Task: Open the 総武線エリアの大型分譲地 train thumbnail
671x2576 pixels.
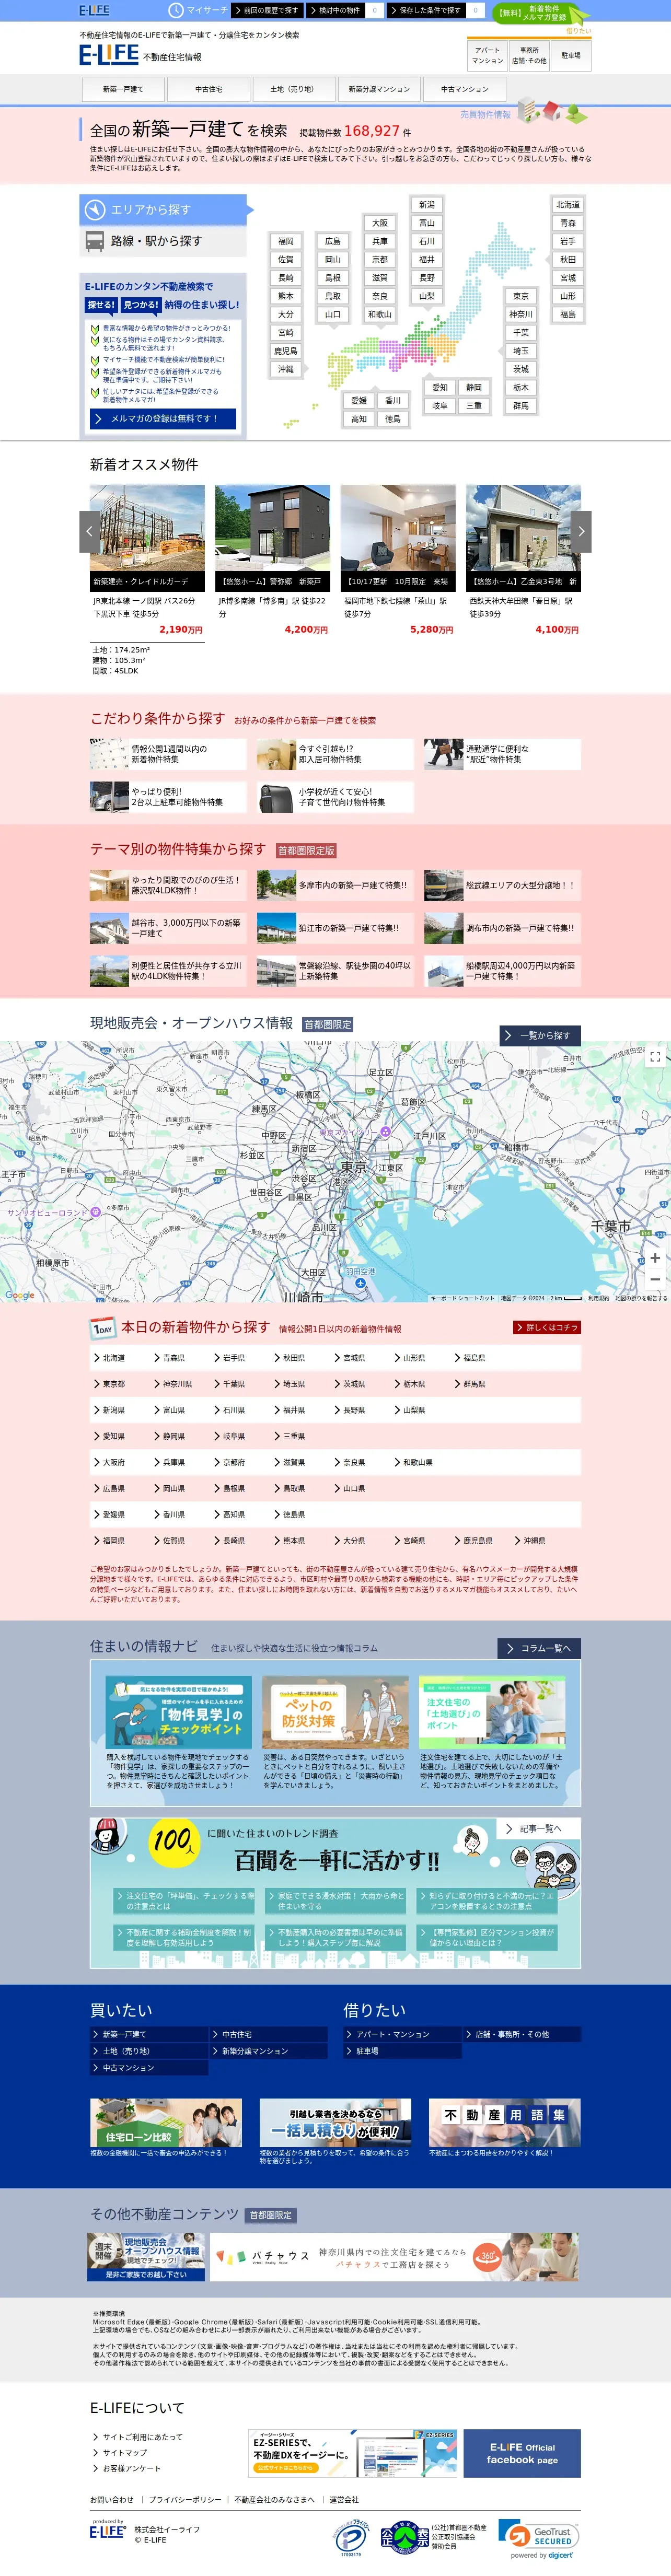Action: 443,885
